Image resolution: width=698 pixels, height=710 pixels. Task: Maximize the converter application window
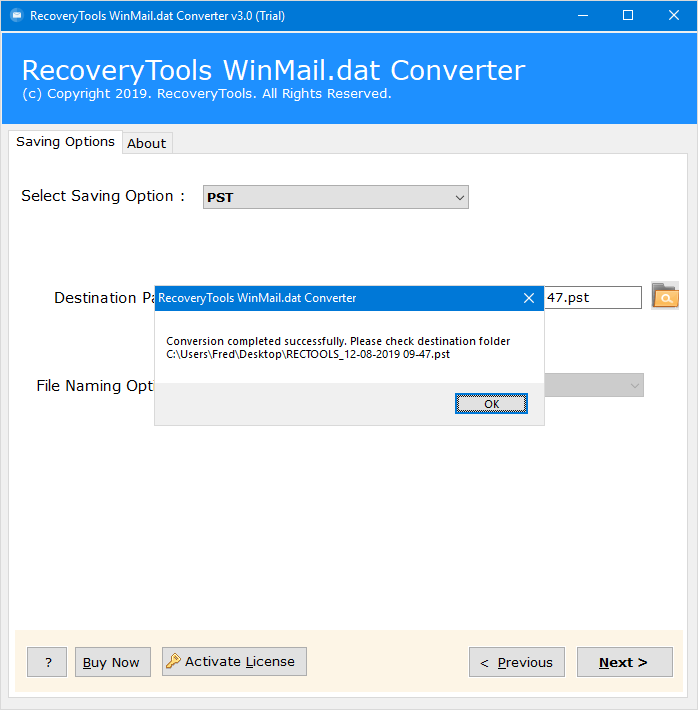tap(628, 16)
